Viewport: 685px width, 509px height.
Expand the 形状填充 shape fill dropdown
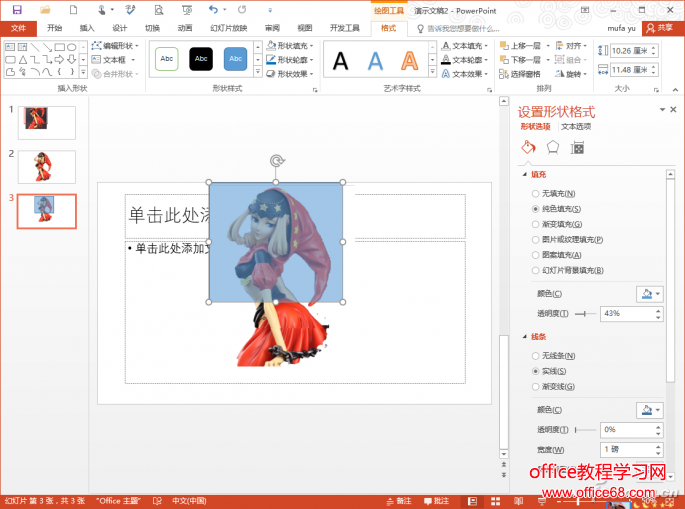[x=291, y=46]
